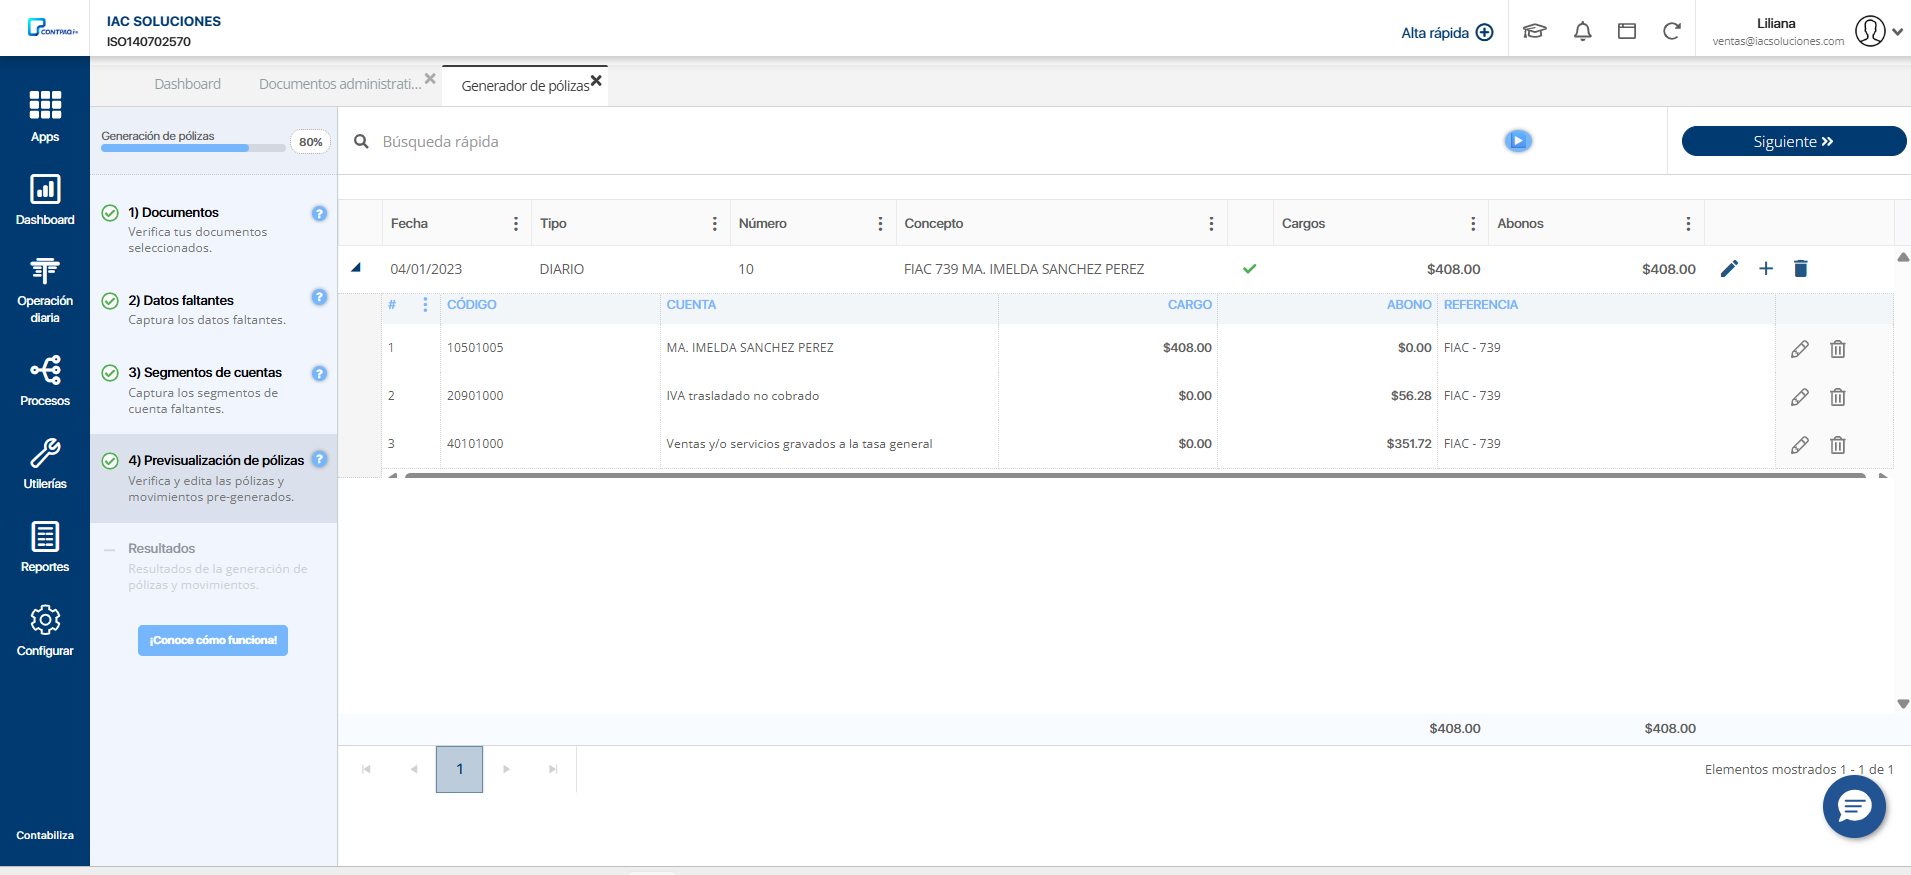
Task: Close the Documentos administrativos tab
Action: click(430, 79)
